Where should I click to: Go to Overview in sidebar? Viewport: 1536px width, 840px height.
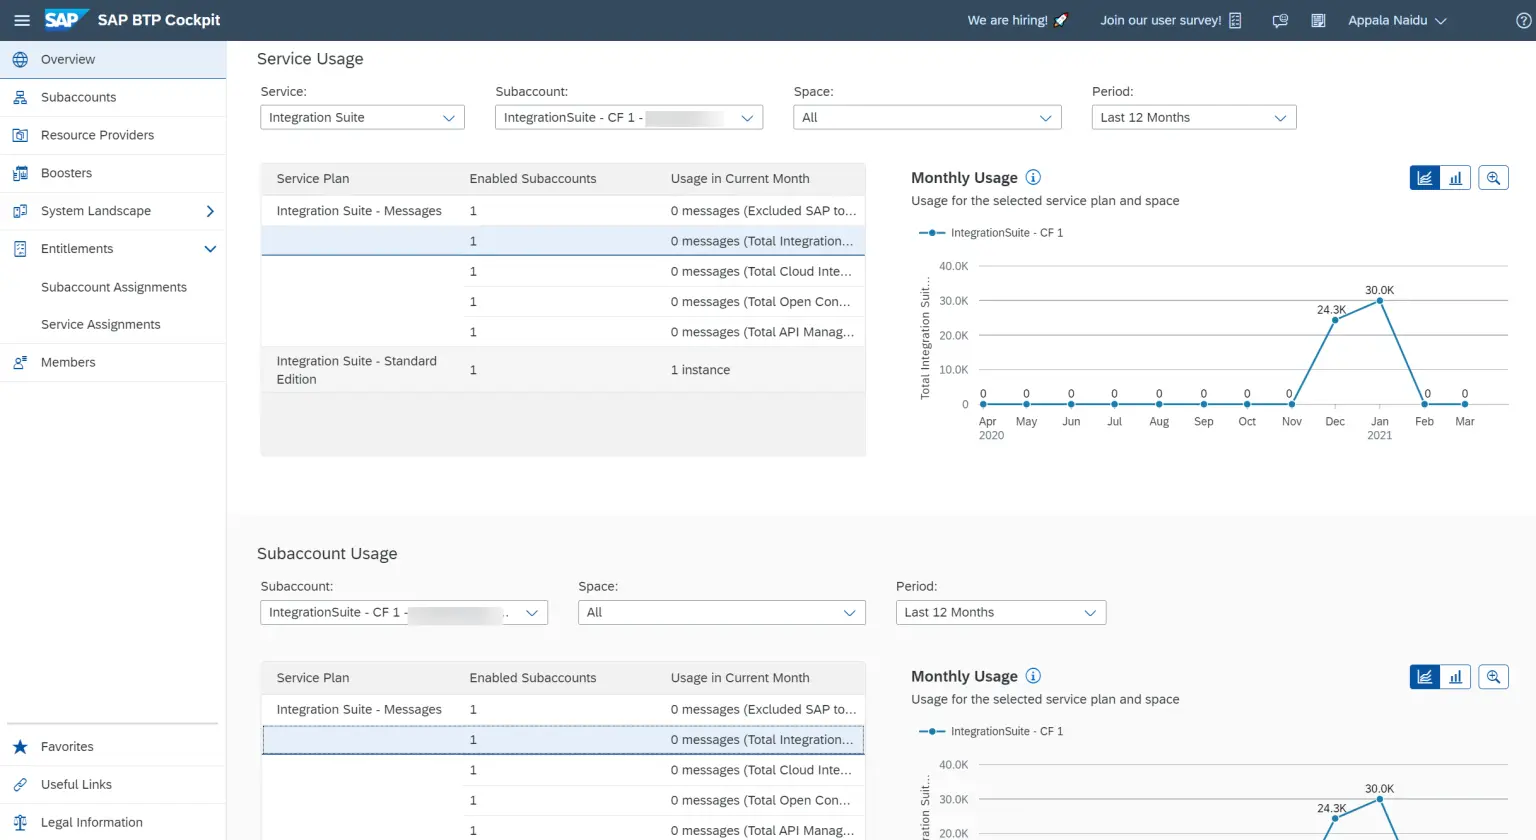pyautogui.click(x=113, y=59)
